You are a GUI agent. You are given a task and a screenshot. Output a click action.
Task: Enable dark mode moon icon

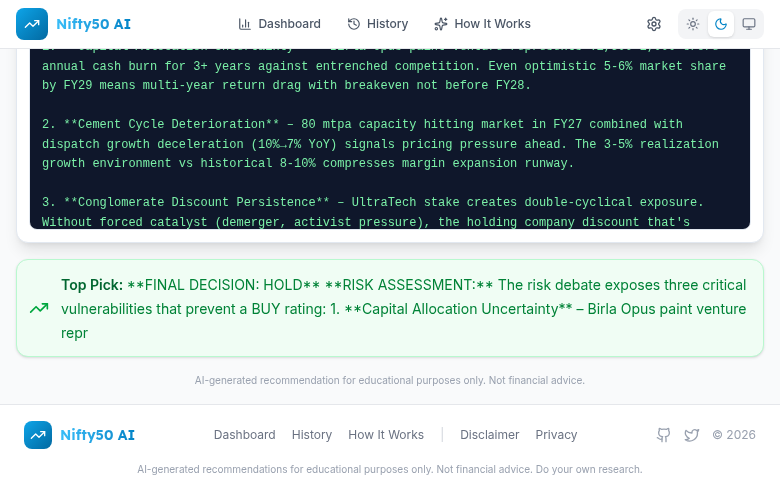[721, 24]
